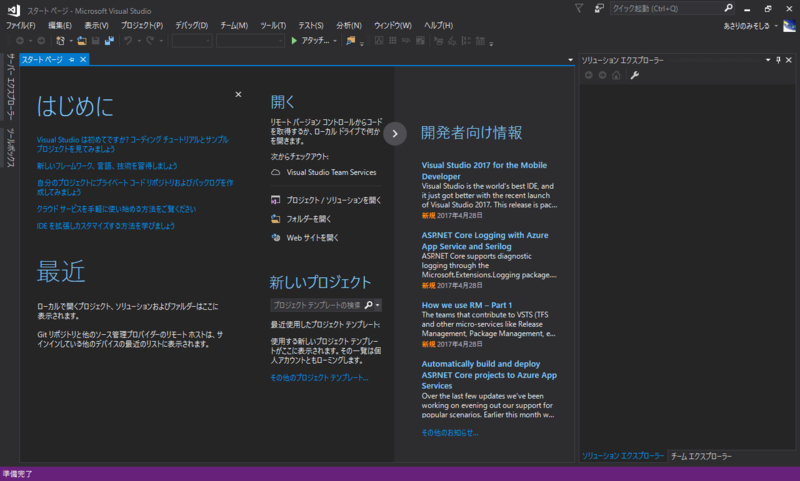Click the Open File folder toolbar icon
The image size is (800, 481).
coord(82,40)
